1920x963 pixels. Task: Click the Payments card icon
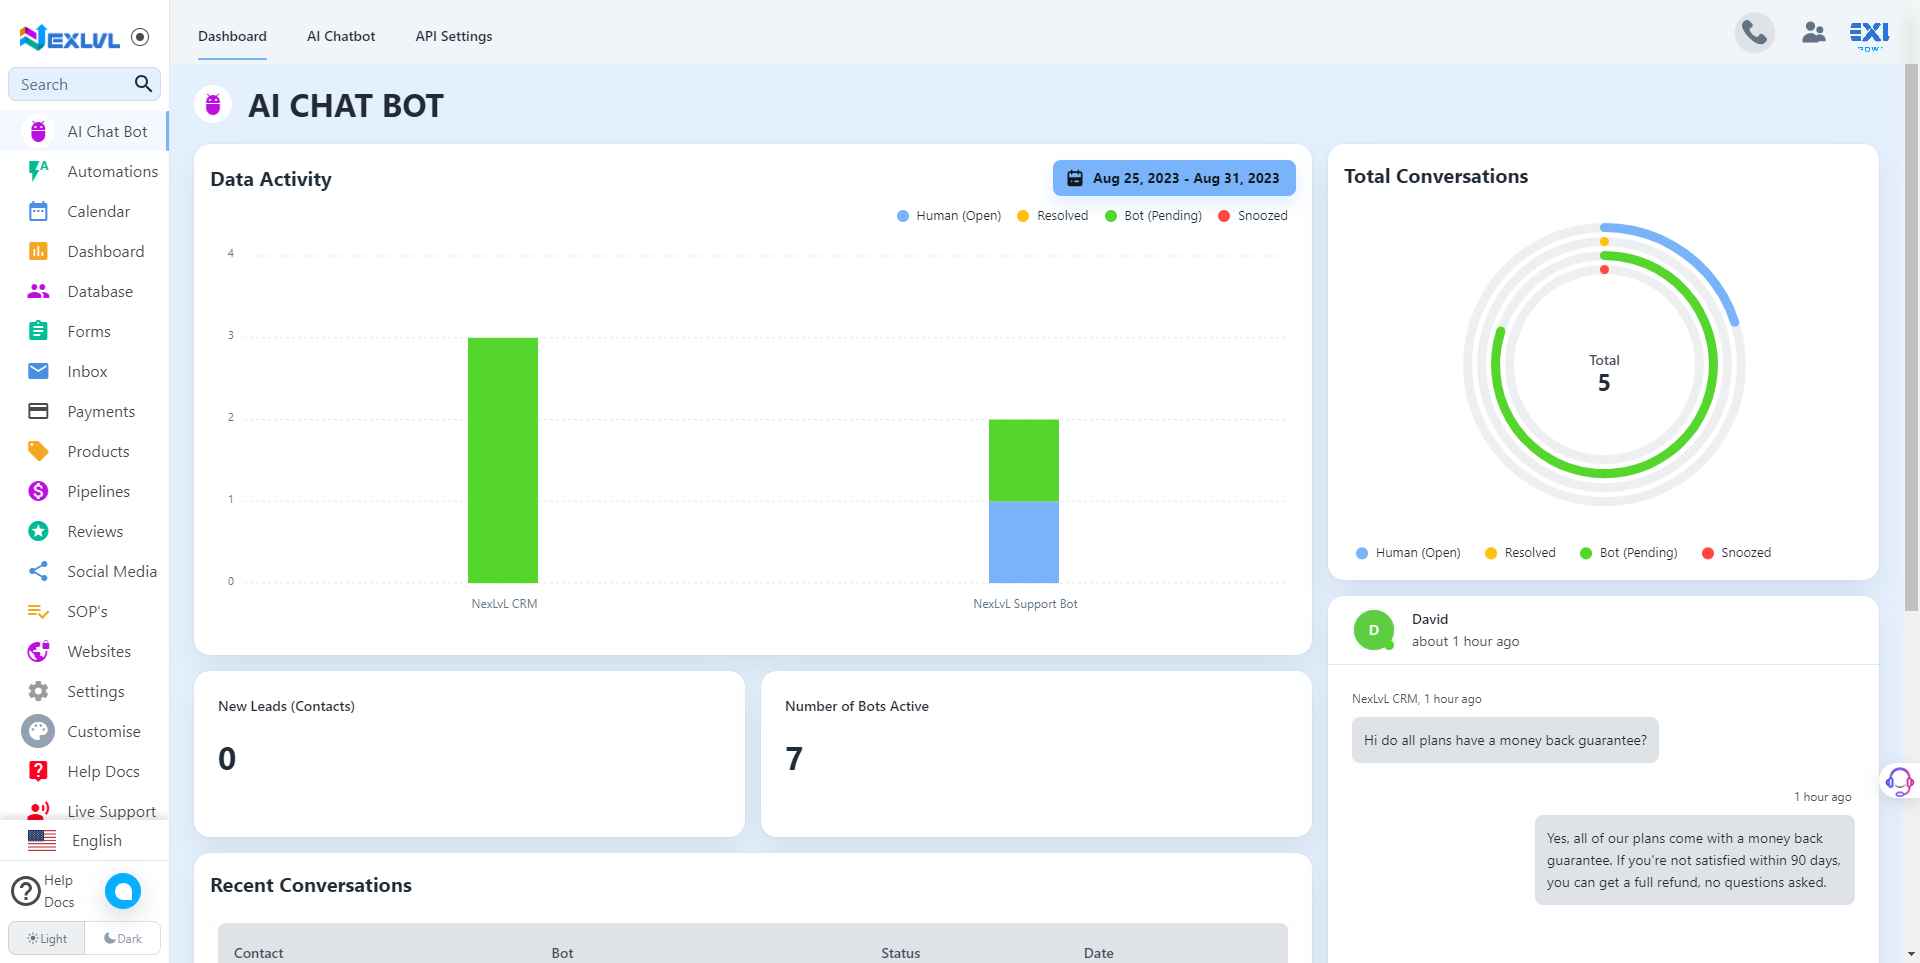38,411
